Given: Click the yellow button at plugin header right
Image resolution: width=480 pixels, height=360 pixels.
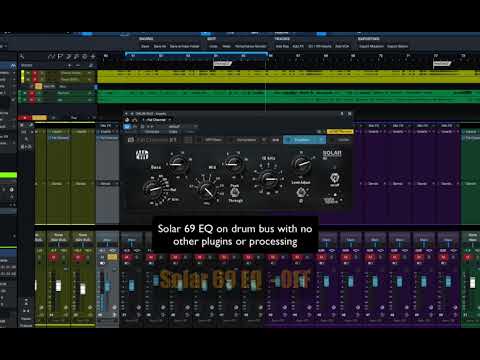Looking at the screenshot, I should pos(340,132).
